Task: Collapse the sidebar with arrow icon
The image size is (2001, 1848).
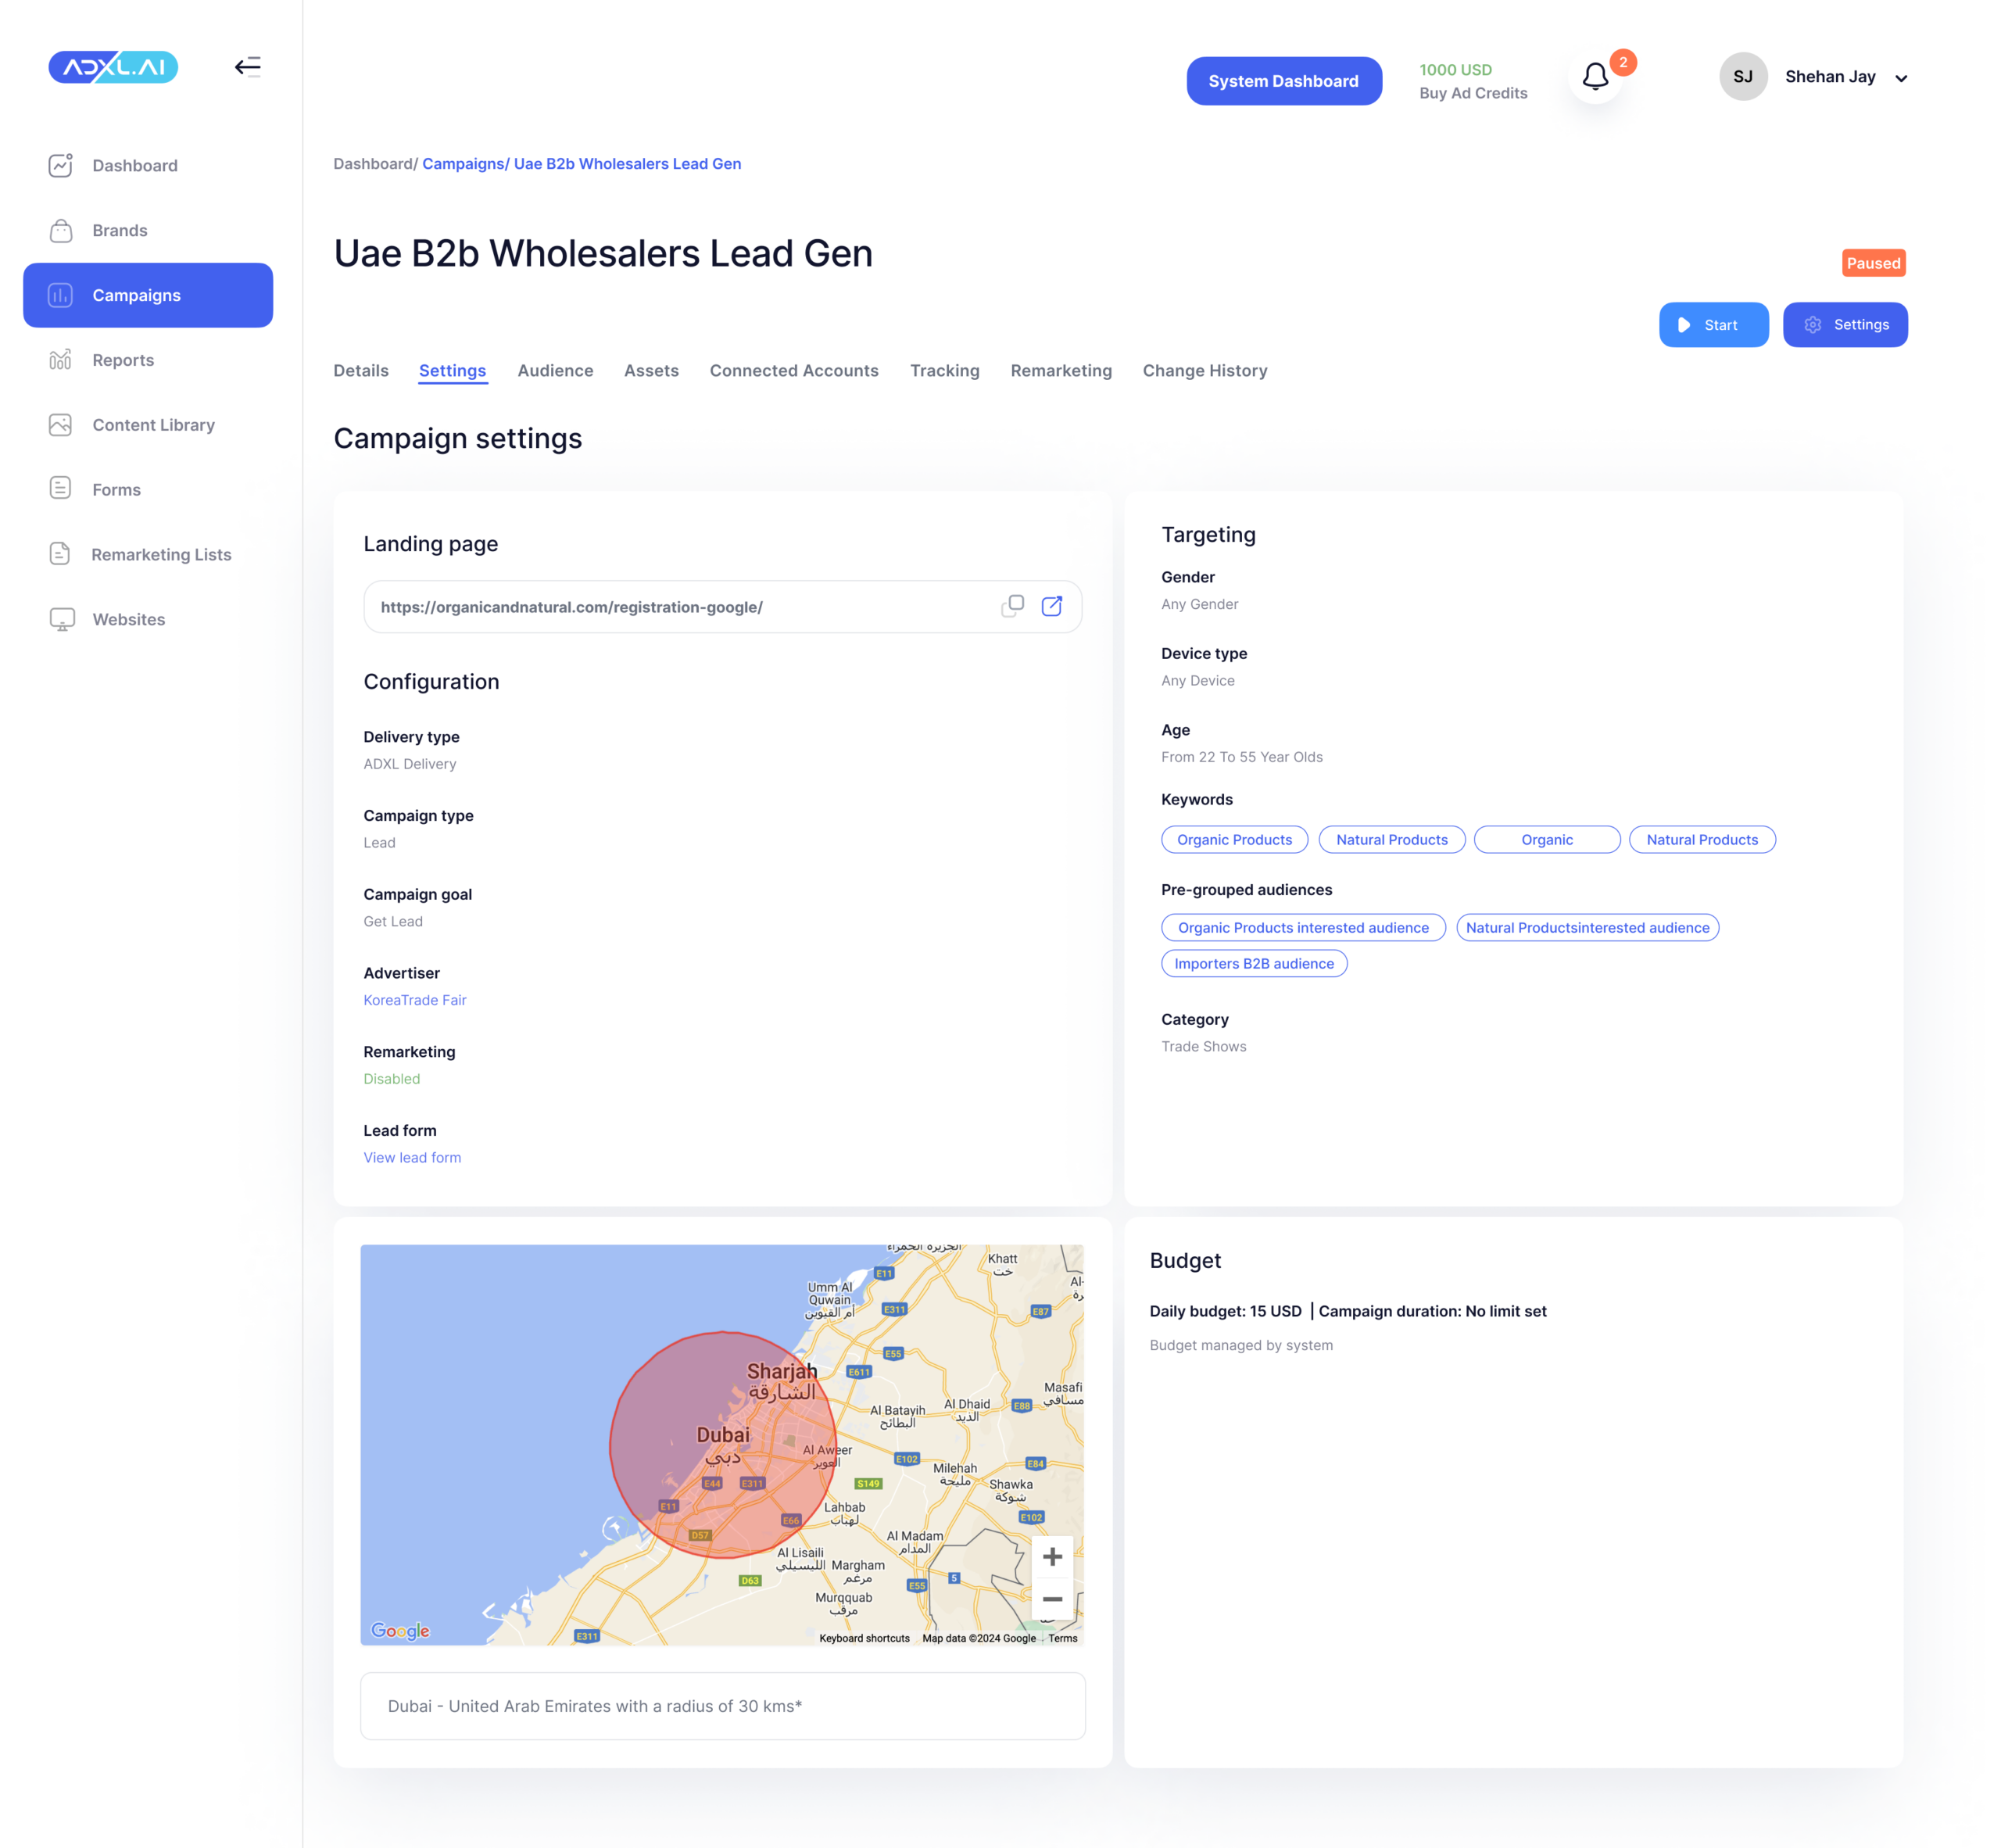Action: 247,67
